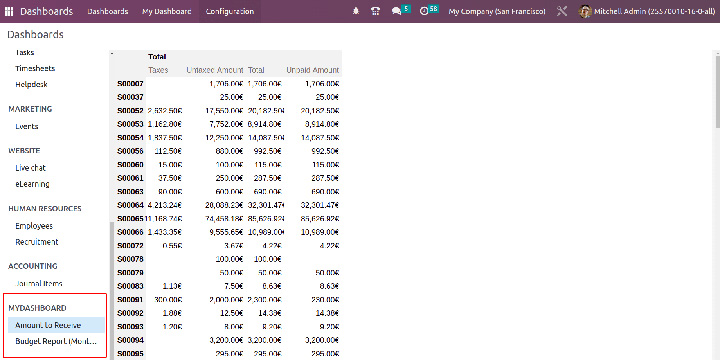720x360 pixels.
Task: Open the Timesheets dashboard
Action: 35,68
